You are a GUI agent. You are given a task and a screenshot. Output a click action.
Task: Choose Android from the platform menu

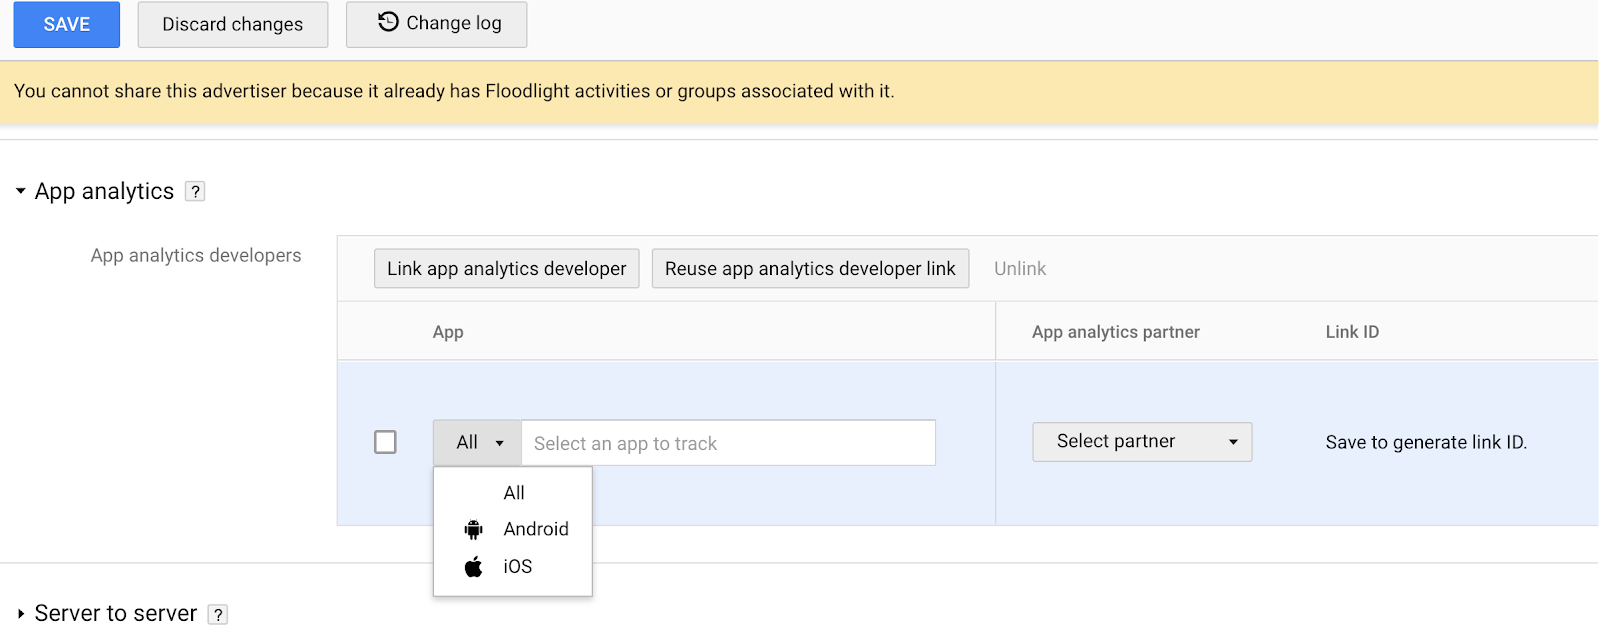click(536, 529)
